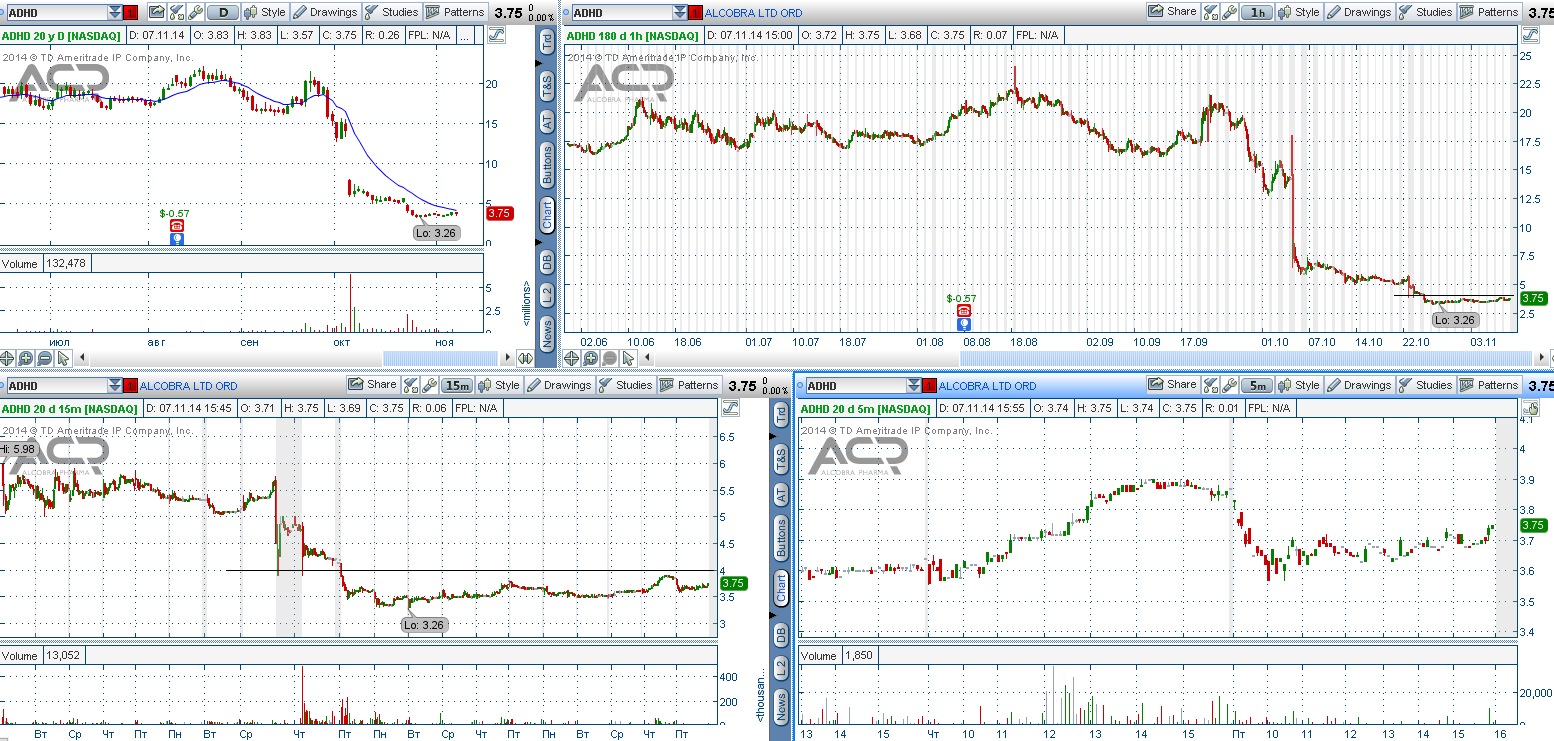The height and width of the screenshot is (741, 1554).
Task: Zoom out on the daily chart
Action: tap(45, 358)
